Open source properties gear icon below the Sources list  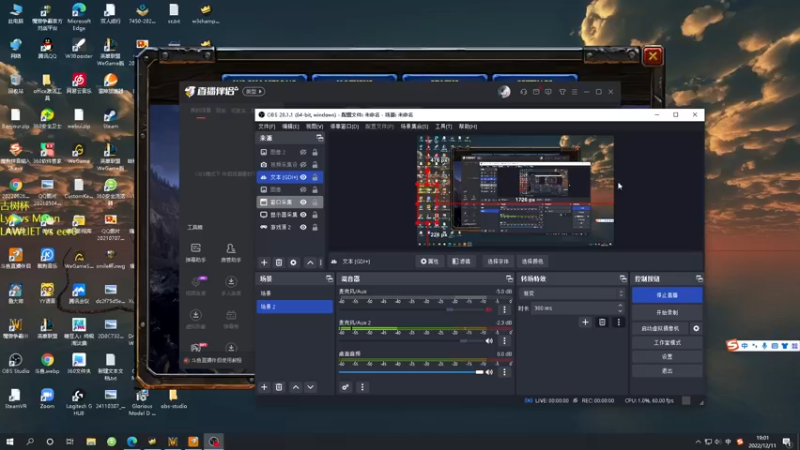(x=293, y=262)
